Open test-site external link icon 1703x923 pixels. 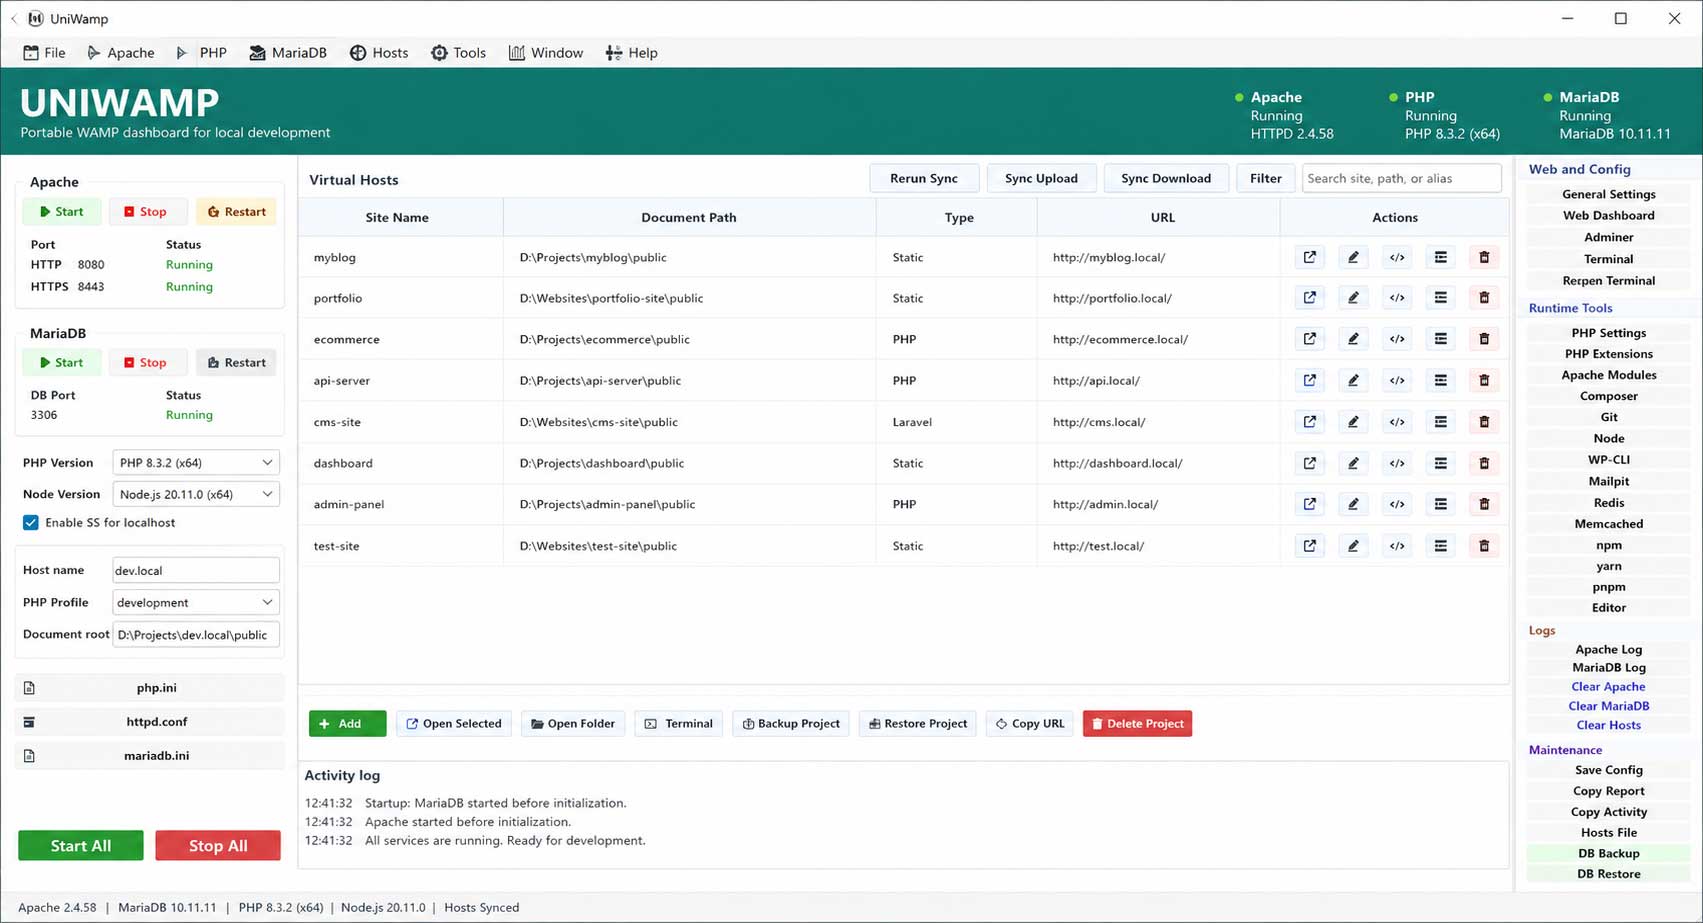1309,546
